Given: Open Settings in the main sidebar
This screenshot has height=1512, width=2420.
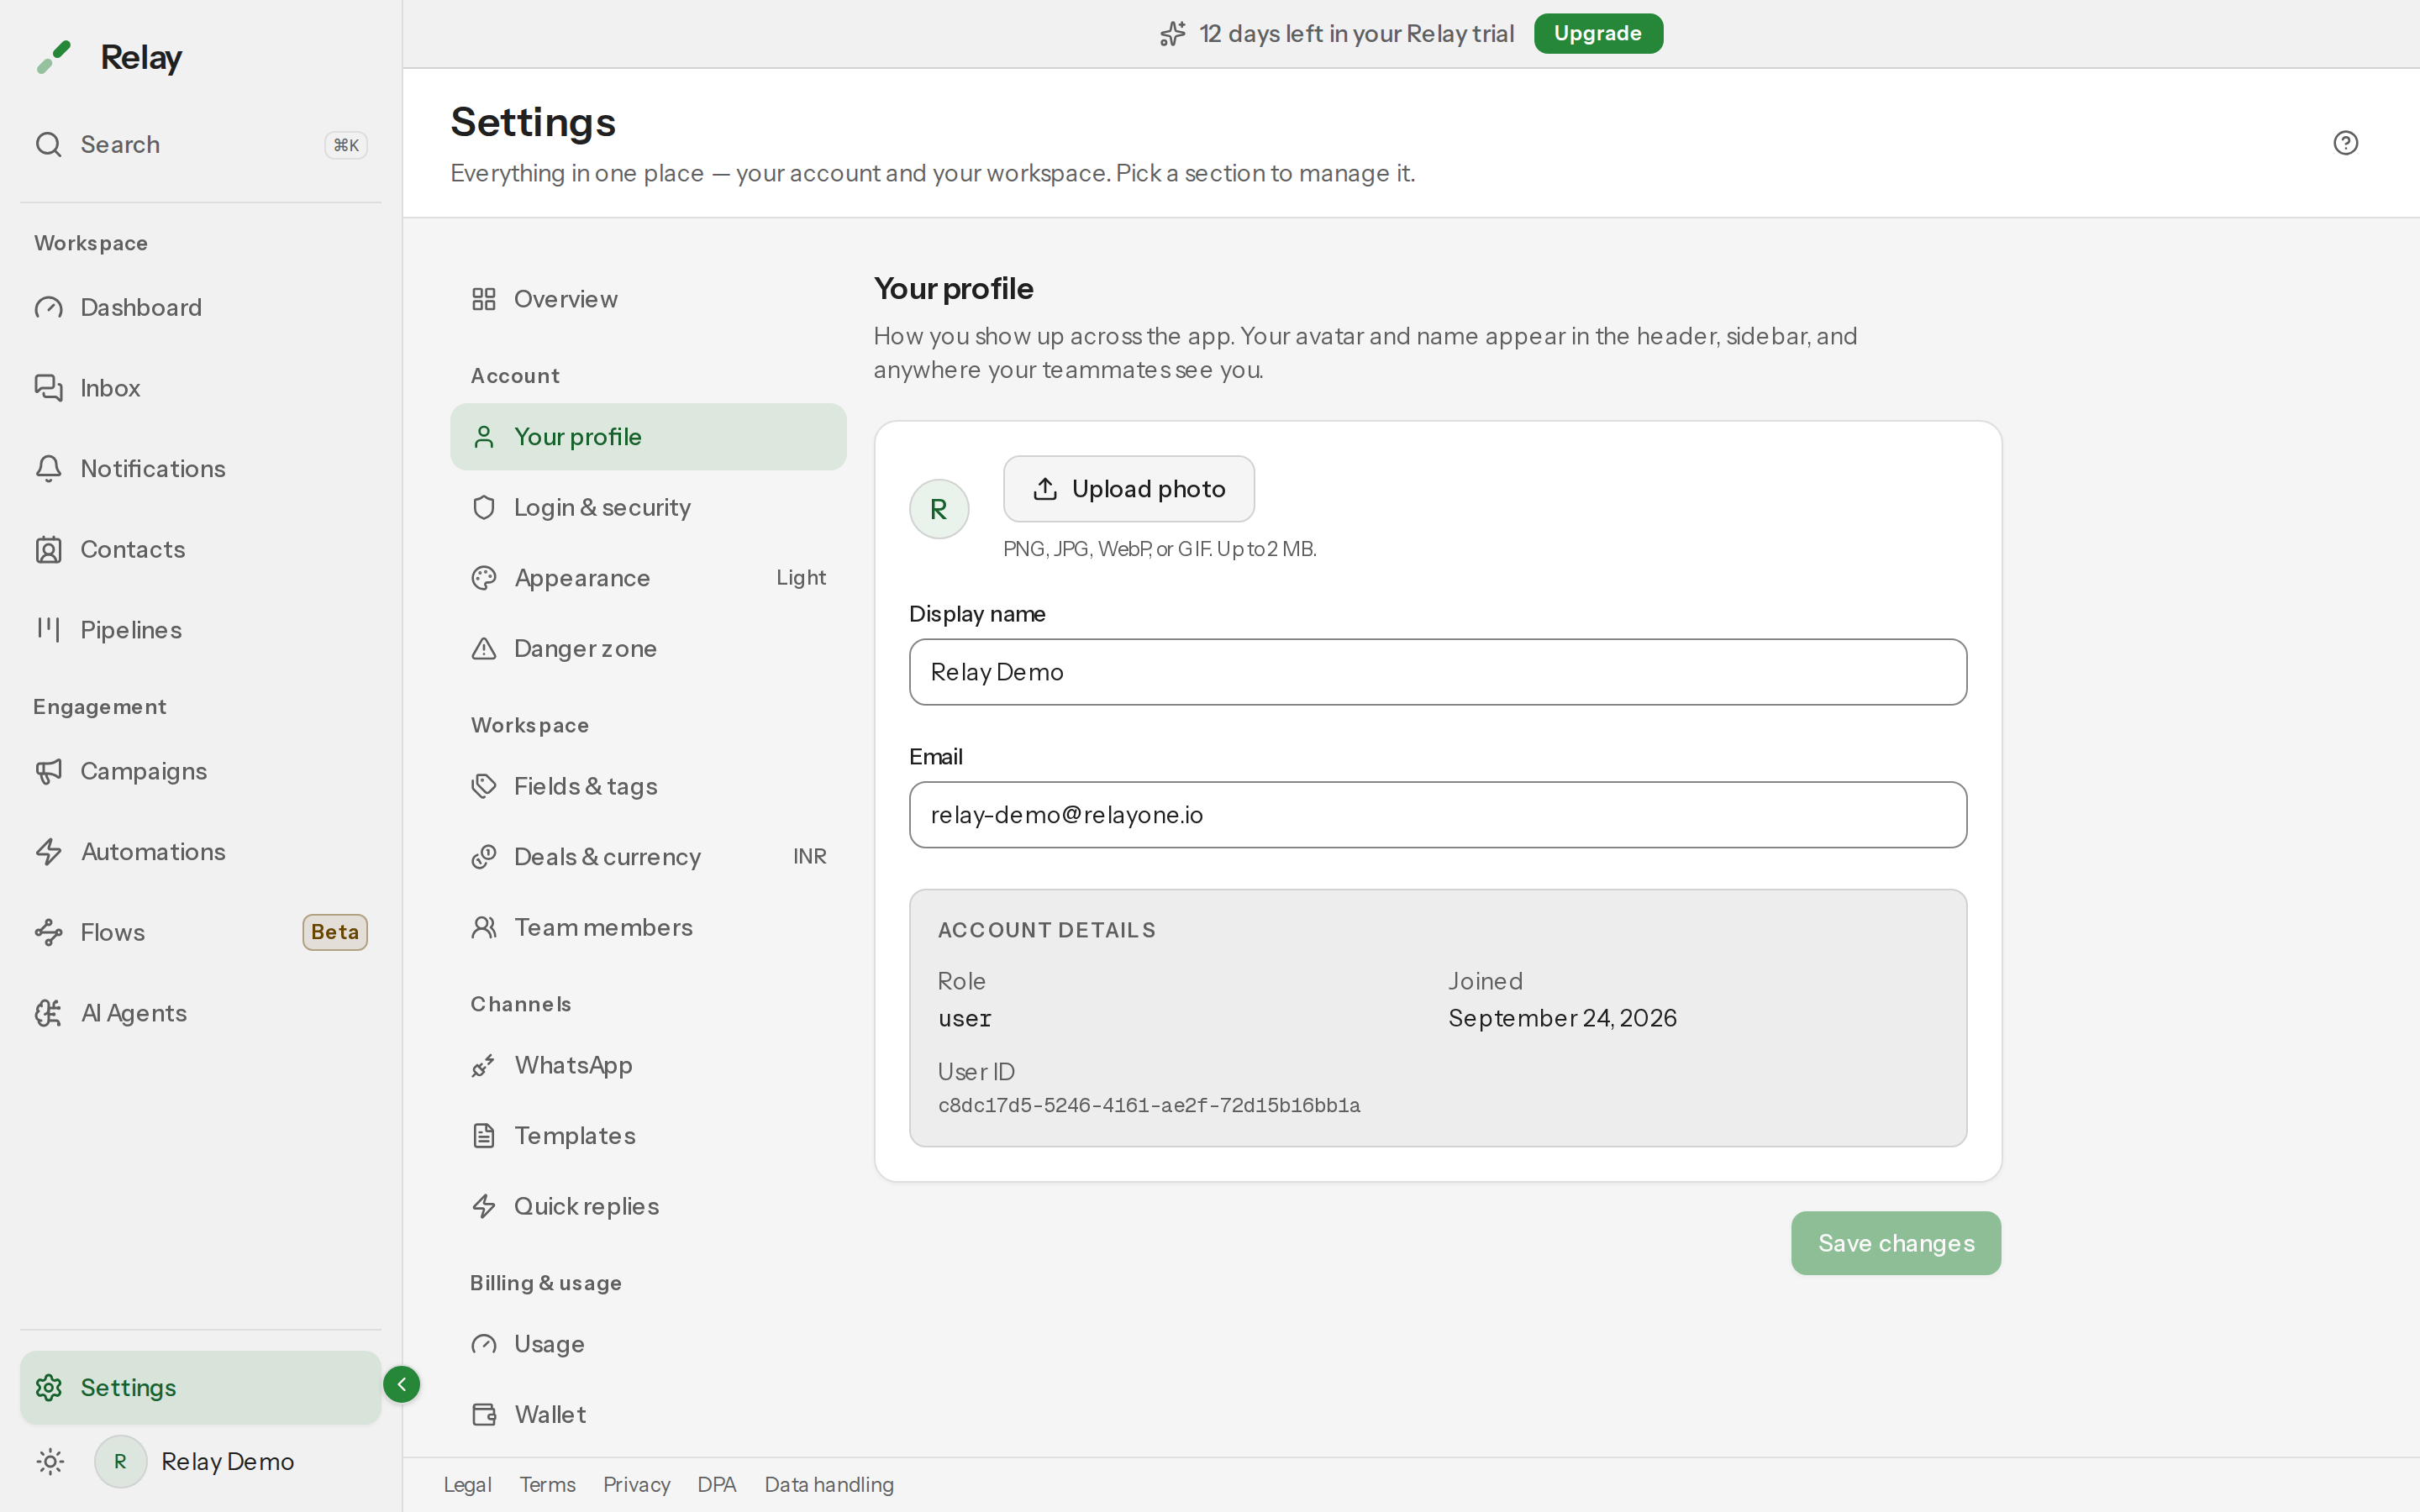Looking at the screenshot, I should point(200,1388).
